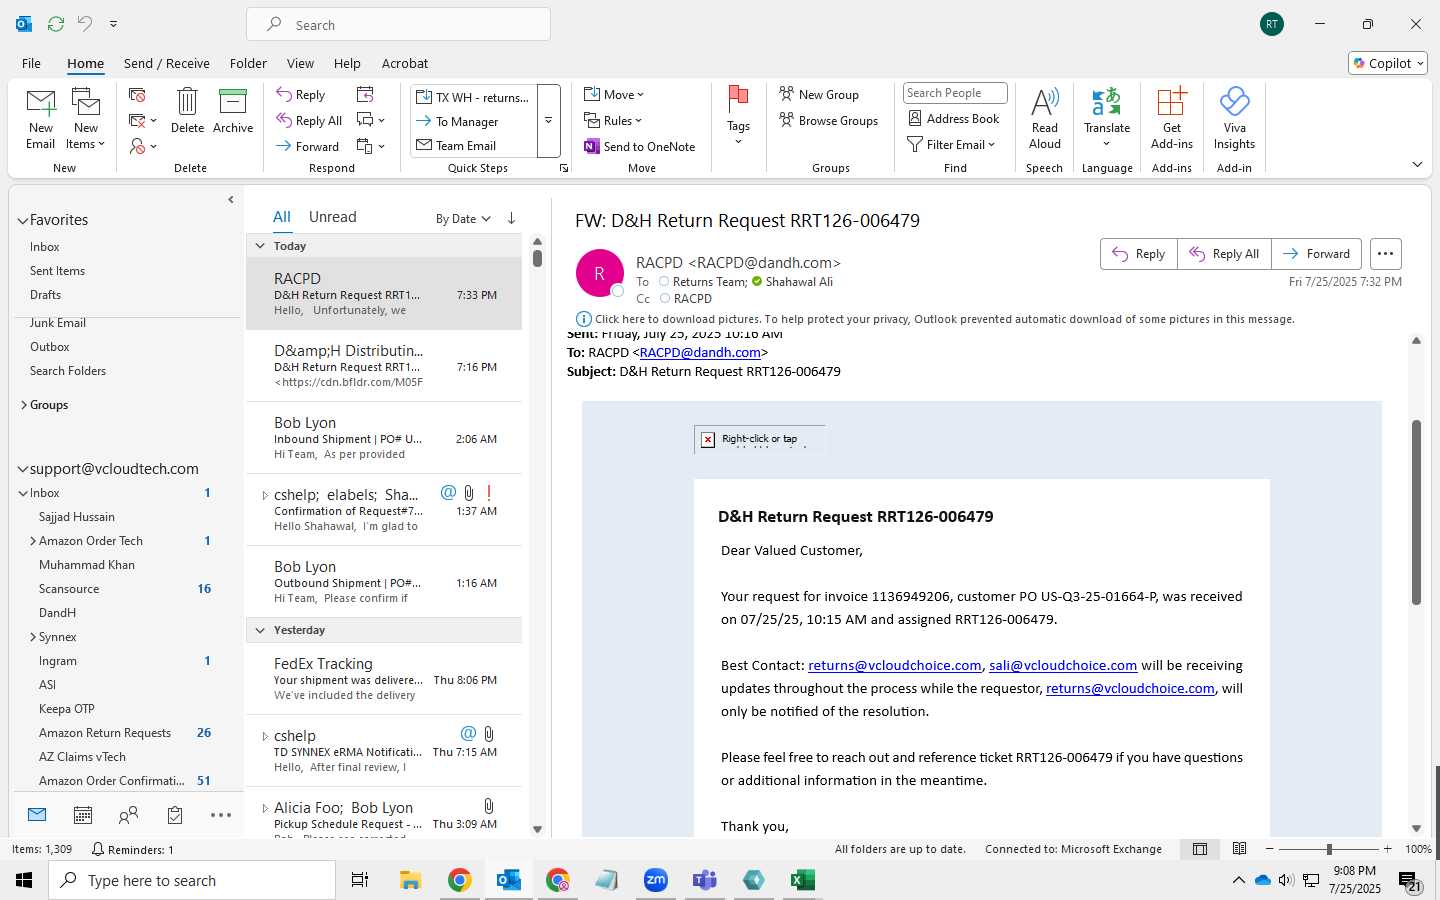Viewport: 1440px width, 900px height.
Task: Reverse sort order arrow in message list
Action: (x=511, y=218)
